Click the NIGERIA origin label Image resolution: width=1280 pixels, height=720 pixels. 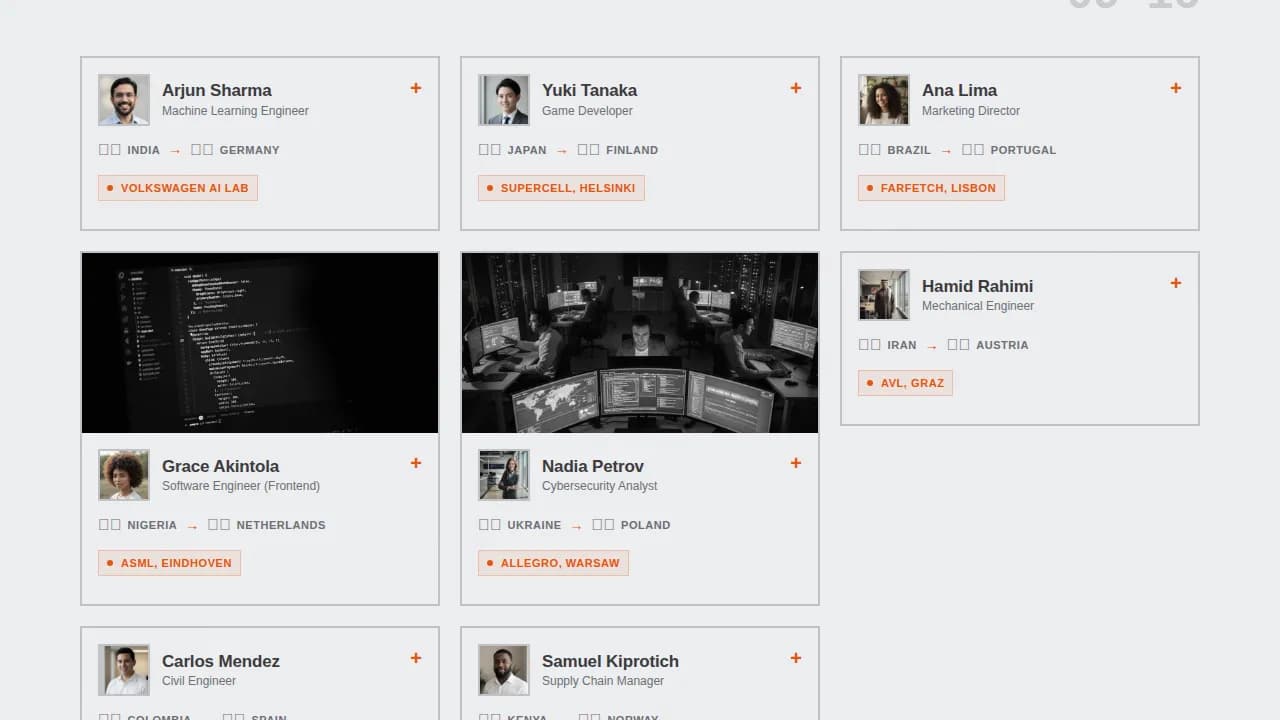coord(152,525)
